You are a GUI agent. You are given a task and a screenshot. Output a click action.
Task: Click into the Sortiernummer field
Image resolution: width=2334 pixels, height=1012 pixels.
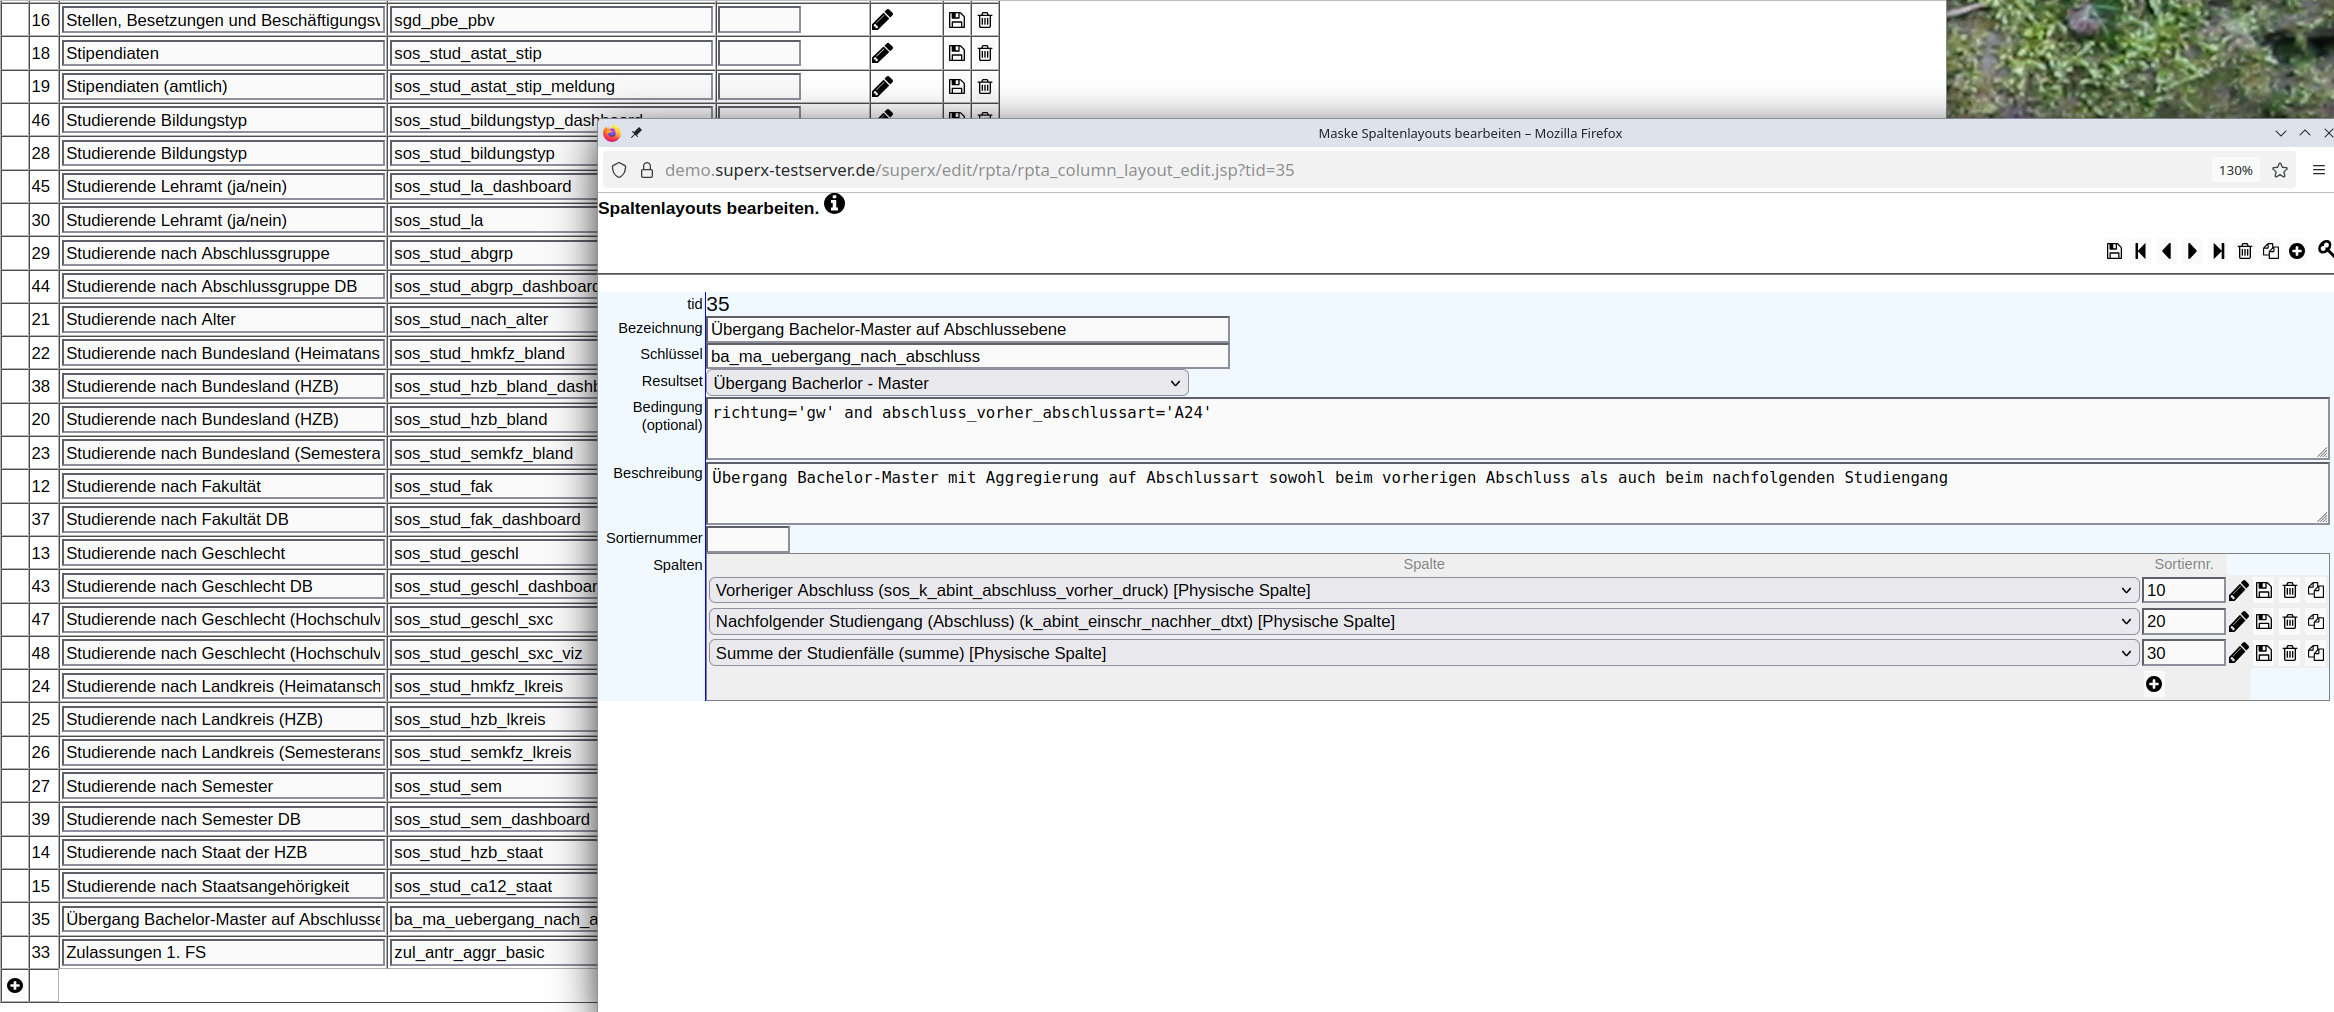(748, 539)
